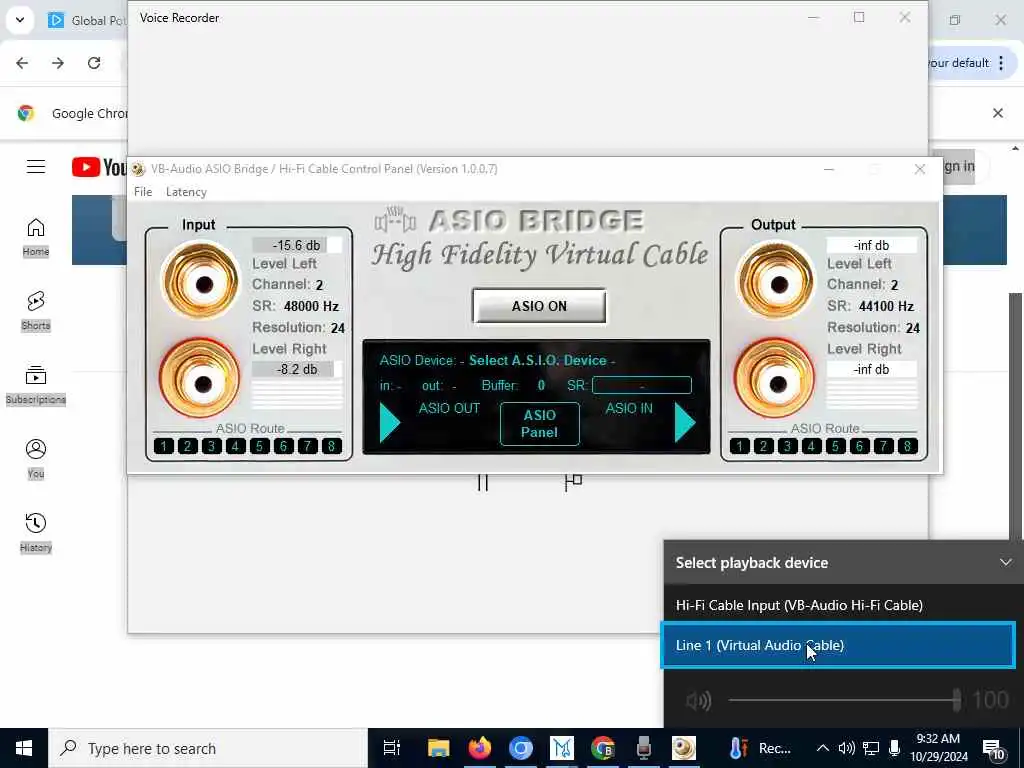Click the Chrome forward arrow
The height and width of the screenshot is (768, 1024).
click(x=58, y=63)
